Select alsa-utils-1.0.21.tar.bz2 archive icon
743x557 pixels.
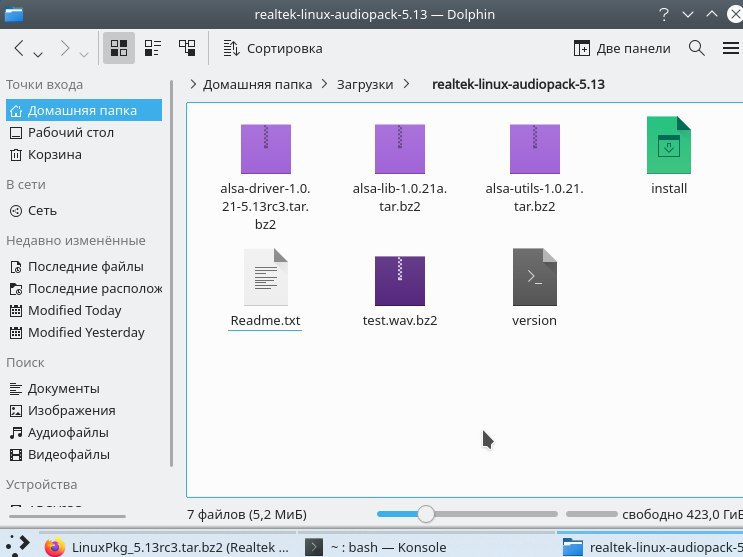[535, 149]
